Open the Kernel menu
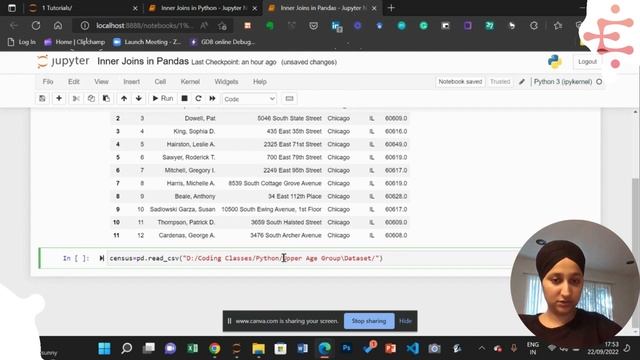The width and height of the screenshot is (640, 360). pyautogui.click(x=190, y=82)
